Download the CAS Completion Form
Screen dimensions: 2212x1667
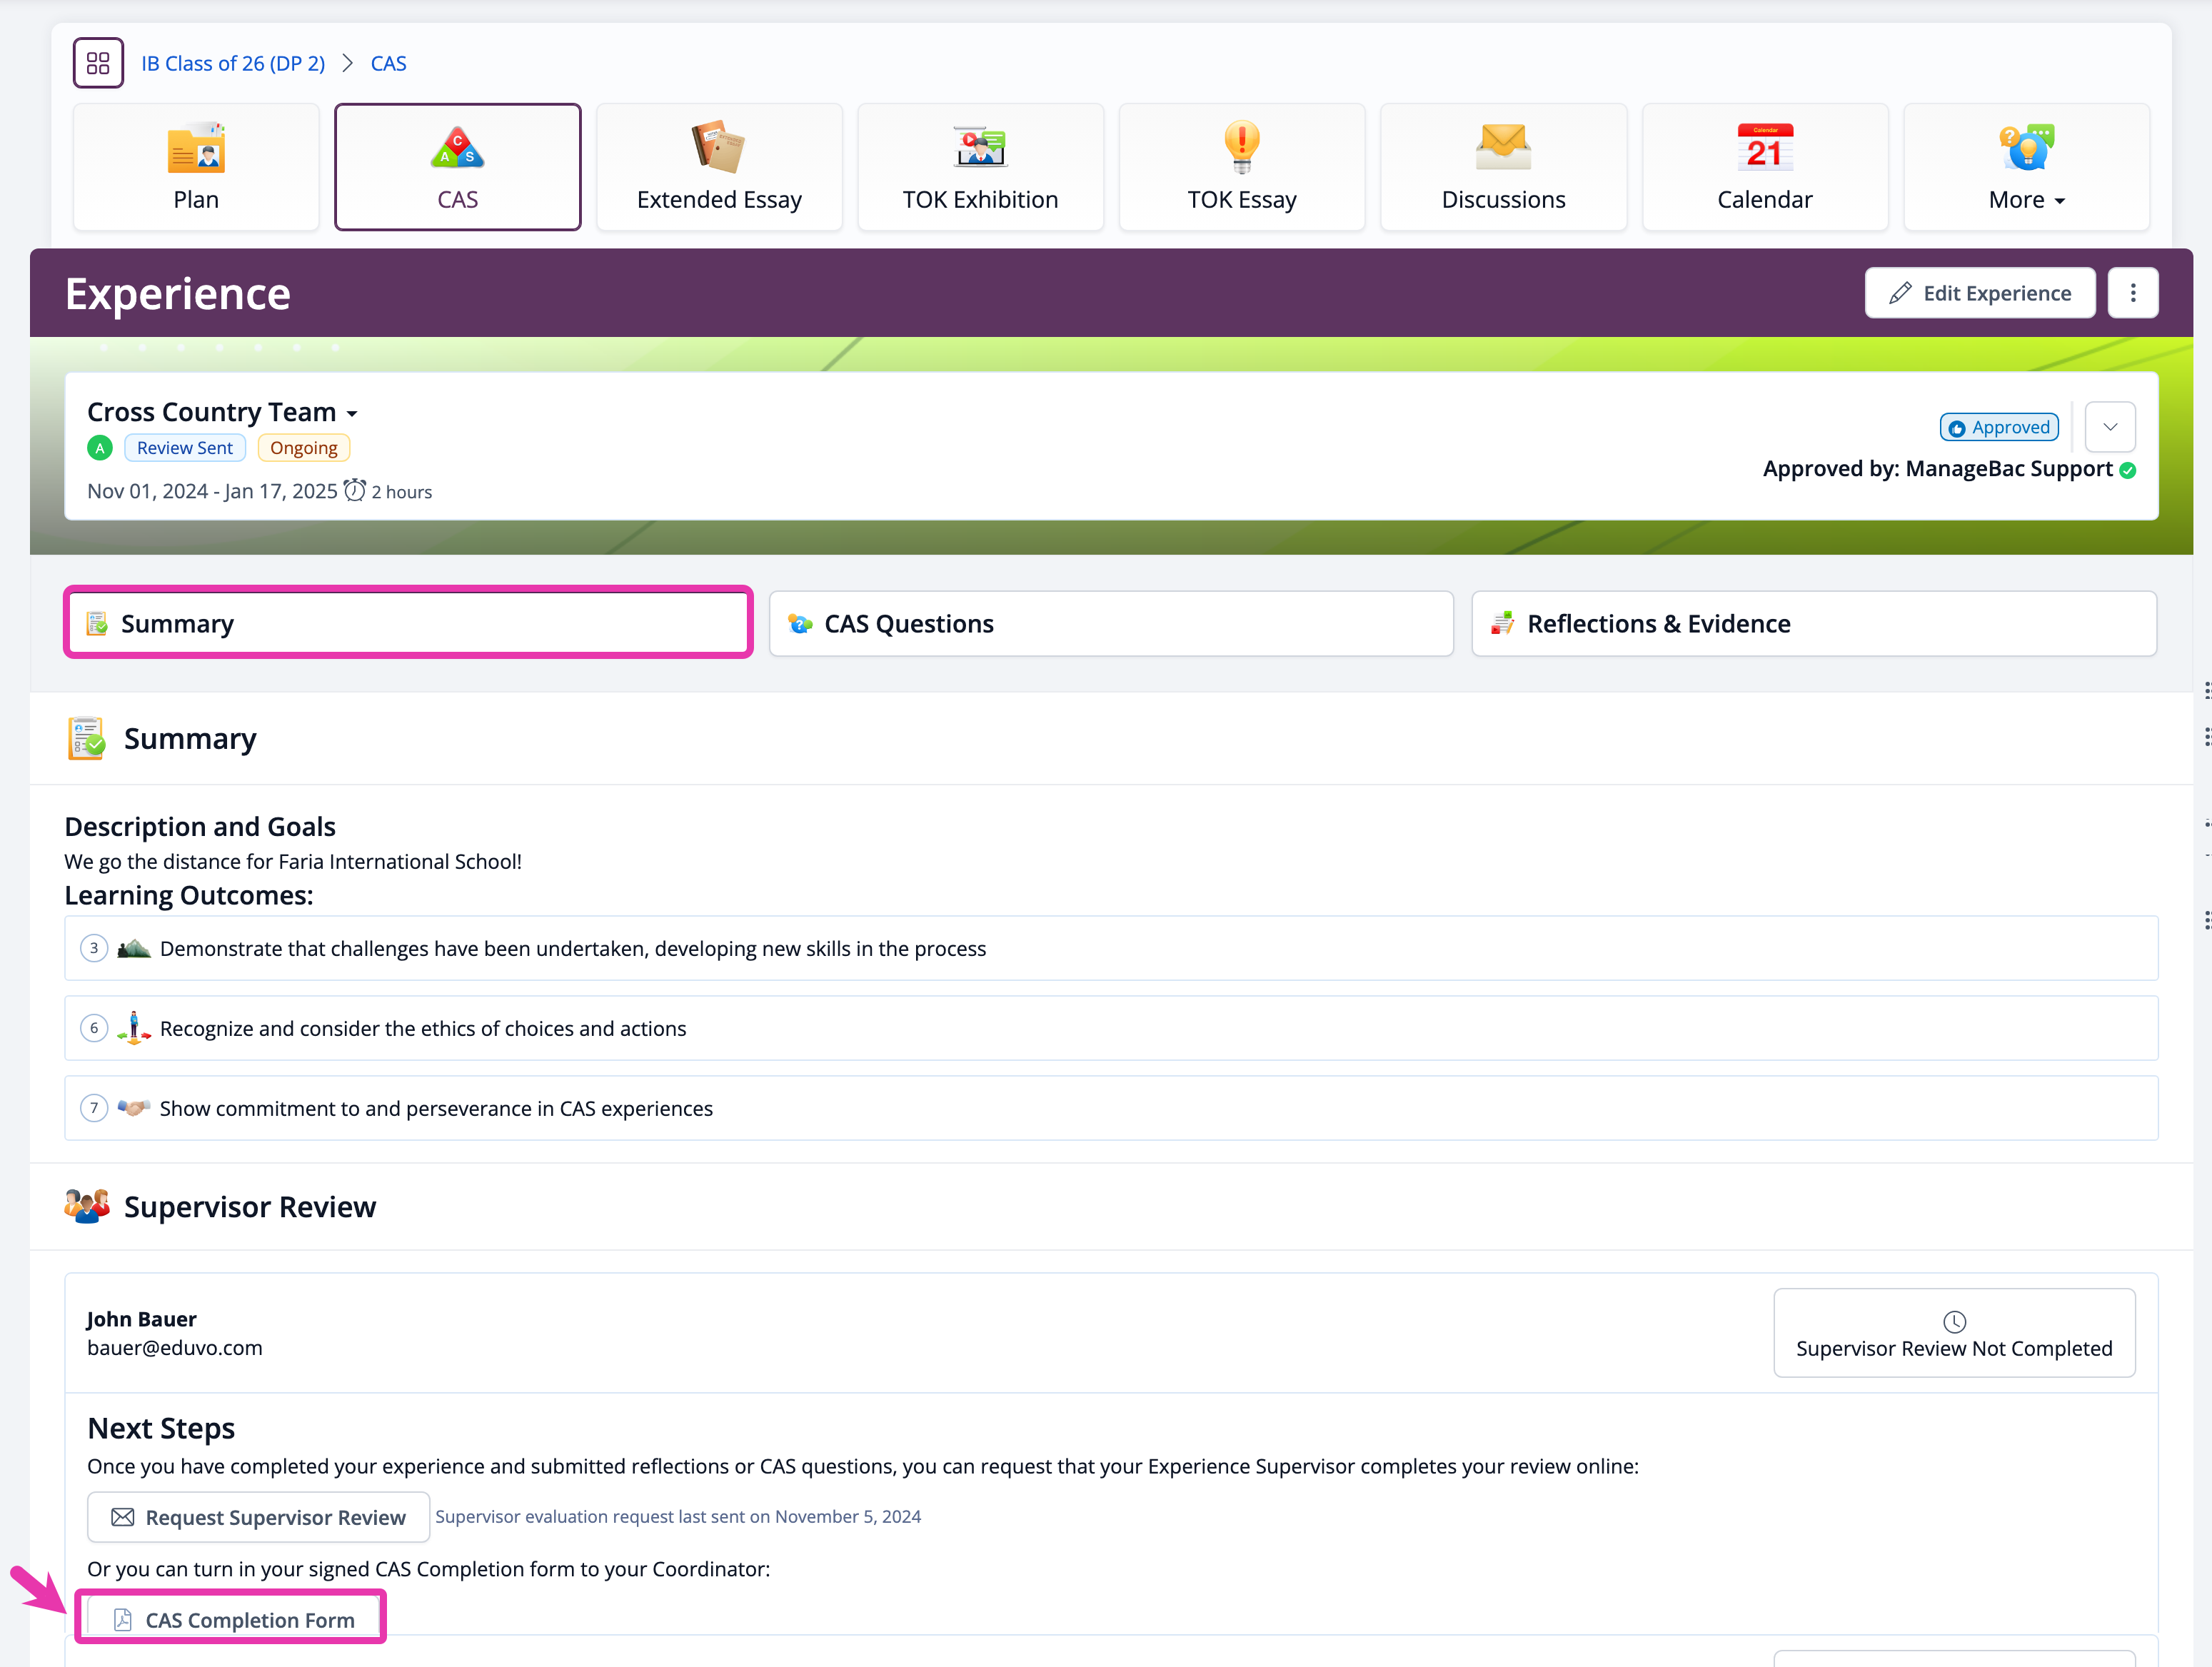coord(234,1619)
